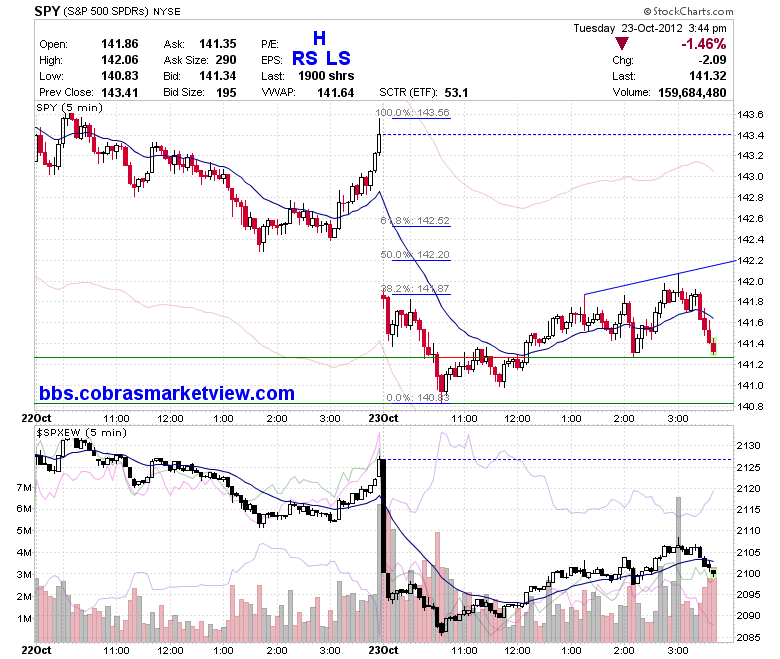780x659 pixels.
Task: Click the Prev Close value 143.41
Action: click(120, 92)
